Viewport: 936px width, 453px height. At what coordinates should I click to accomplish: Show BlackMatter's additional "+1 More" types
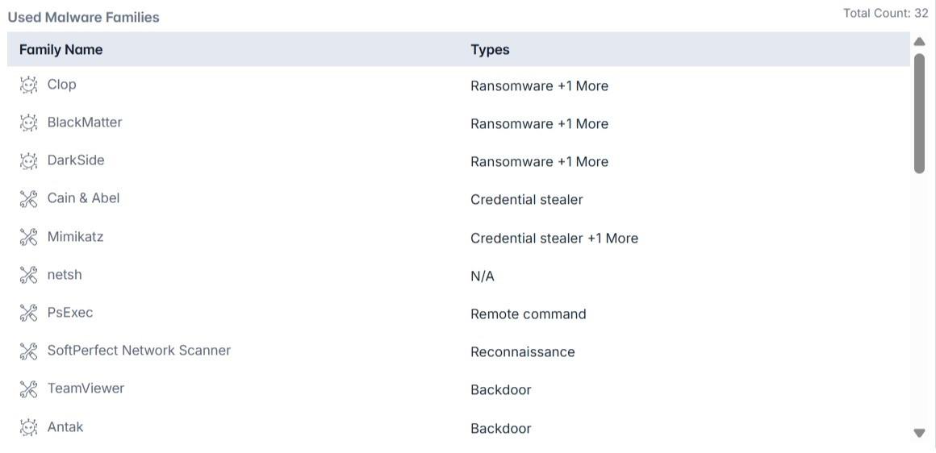click(x=584, y=124)
